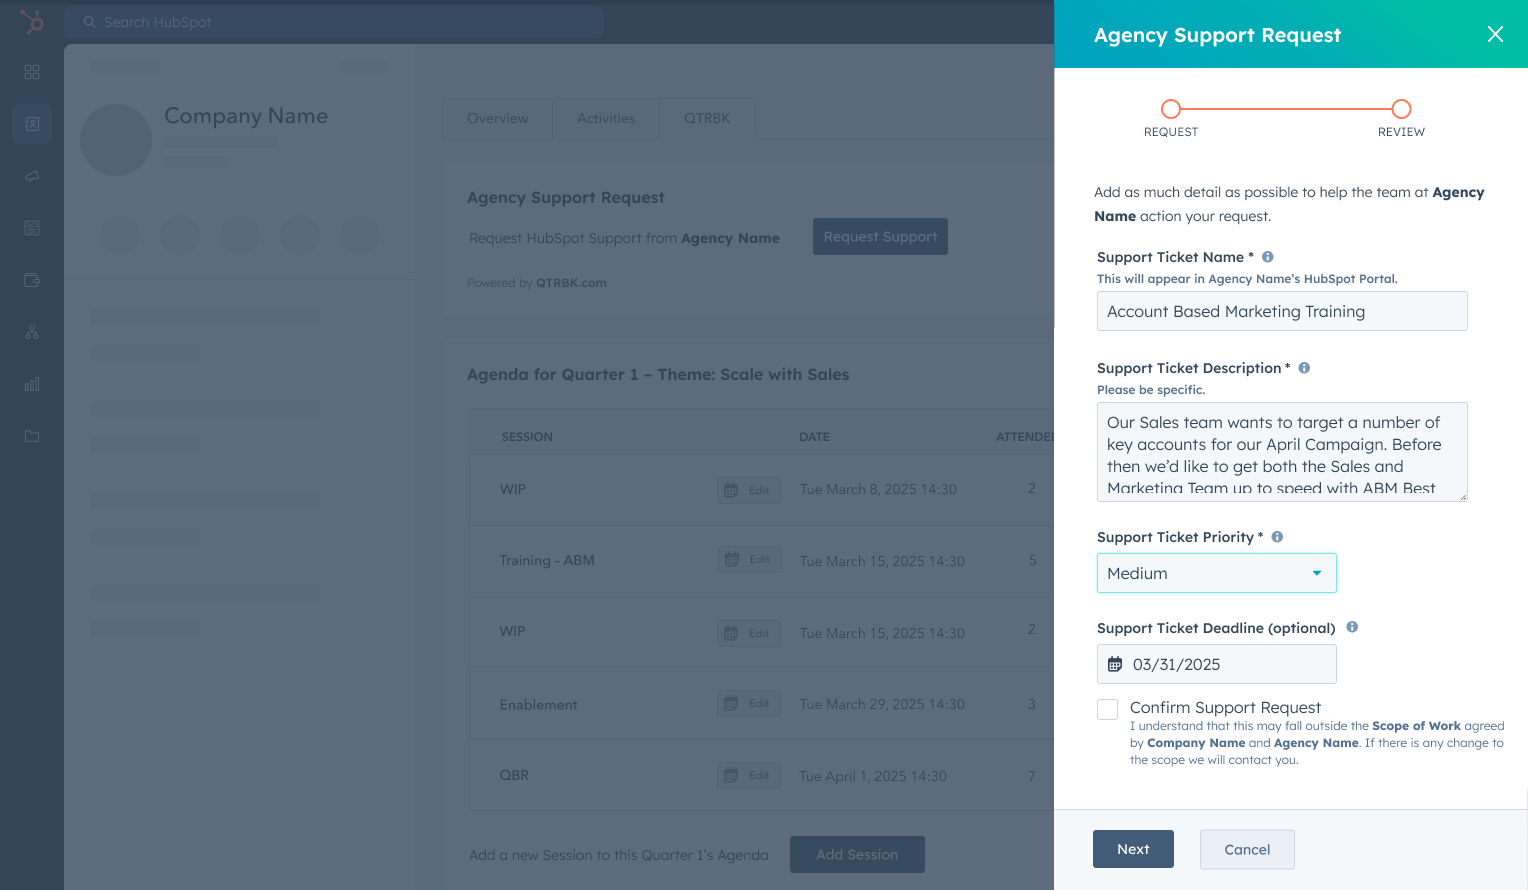Go to the REQUEST step circle
Viewport: 1528px width, 890px height.
pos(1171,109)
